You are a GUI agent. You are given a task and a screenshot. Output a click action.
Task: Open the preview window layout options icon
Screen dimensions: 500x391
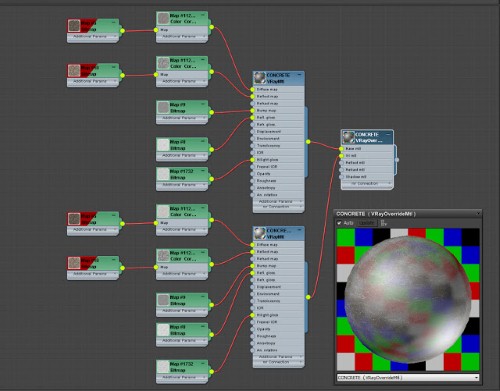pos(384,223)
